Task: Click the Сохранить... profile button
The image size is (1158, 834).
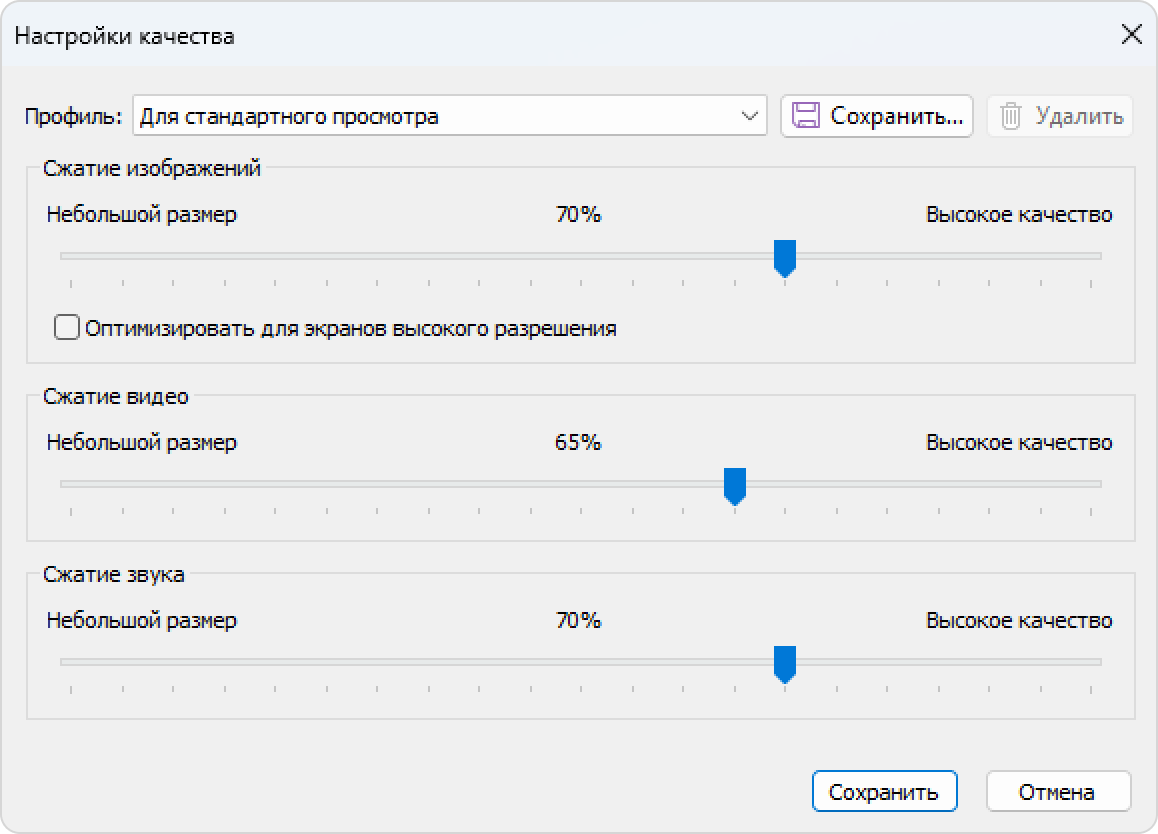Action: click(877, 116)
